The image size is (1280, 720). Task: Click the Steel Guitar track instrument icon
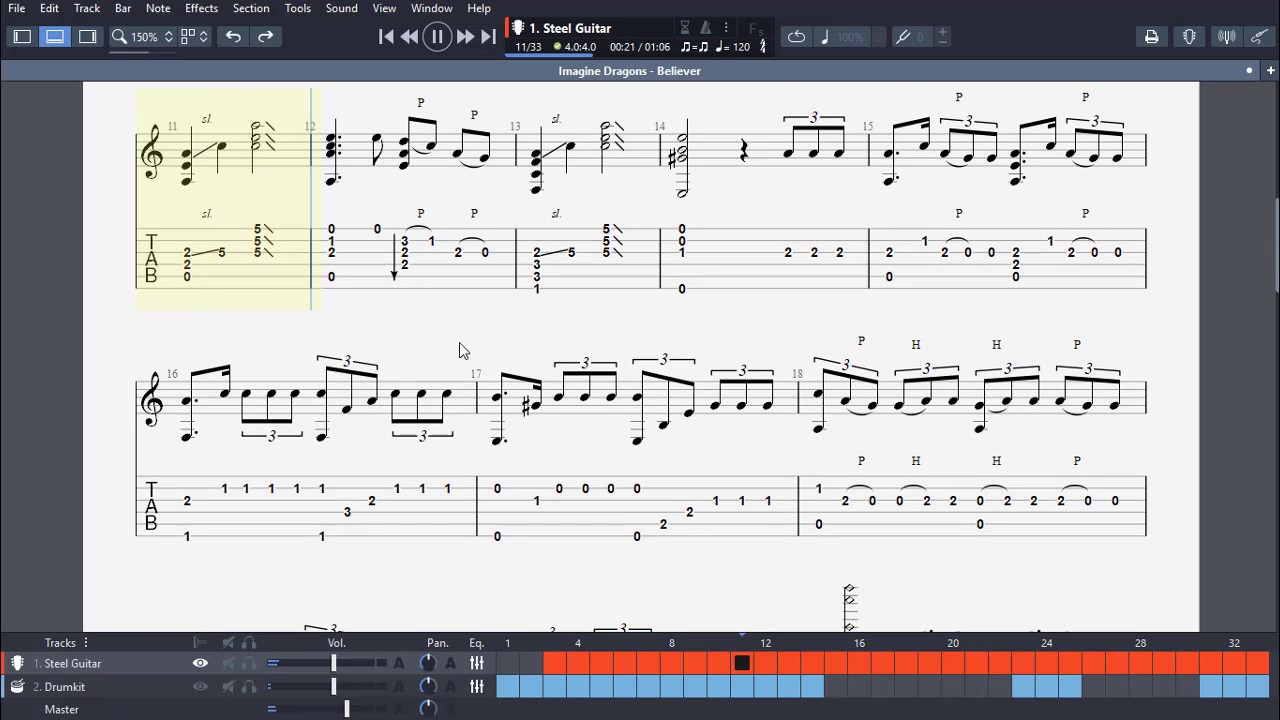17,663
